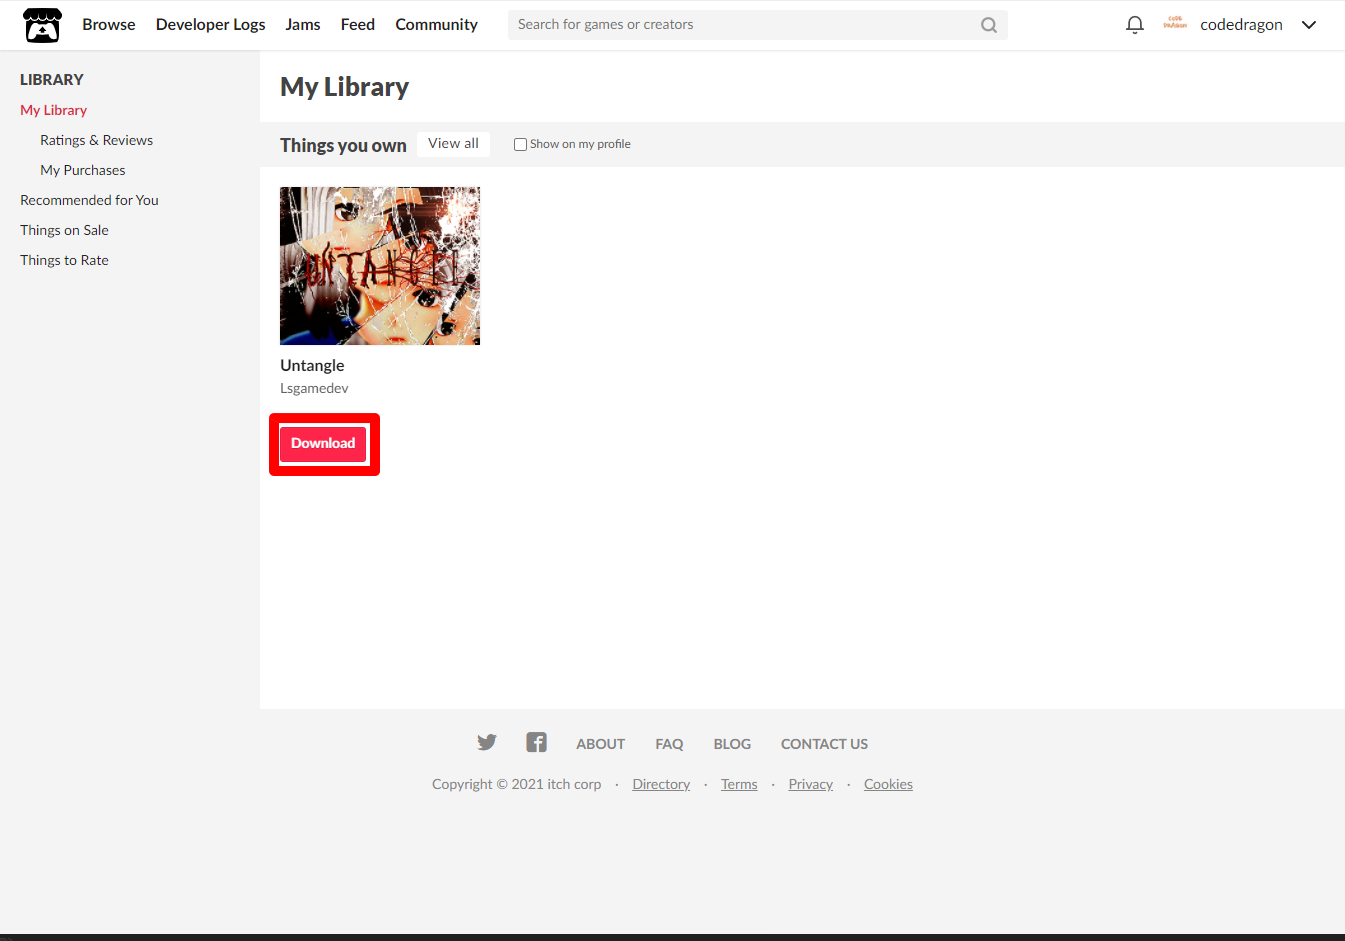The image size is (1345, 941).
Task: Open CONTACT US footer link
Action: point(824,744)
